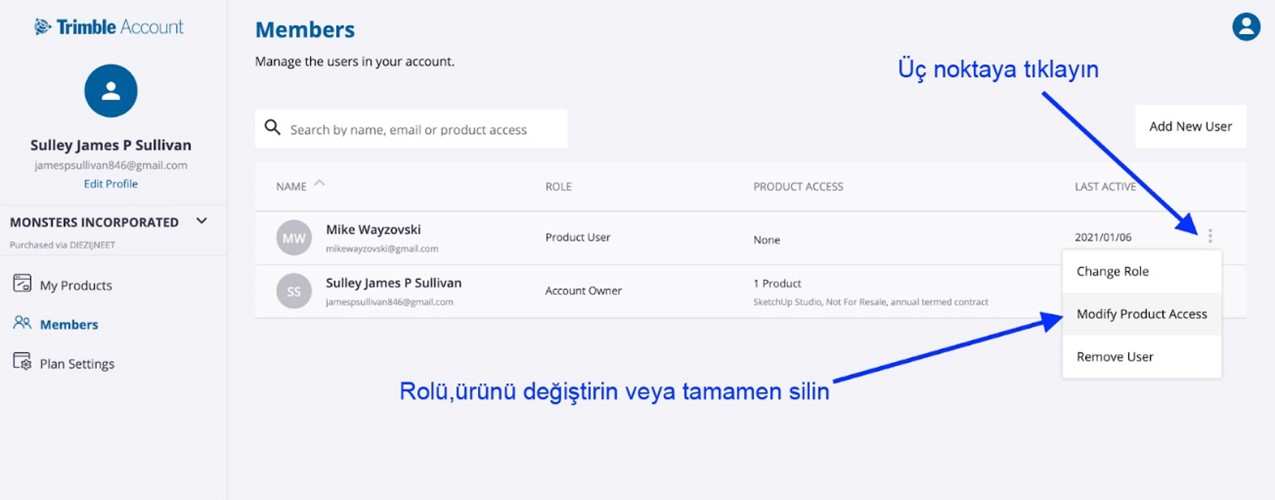Screen dimensions: 1275x500
Task: Sort by NAME column arrow
Action: 320,183
